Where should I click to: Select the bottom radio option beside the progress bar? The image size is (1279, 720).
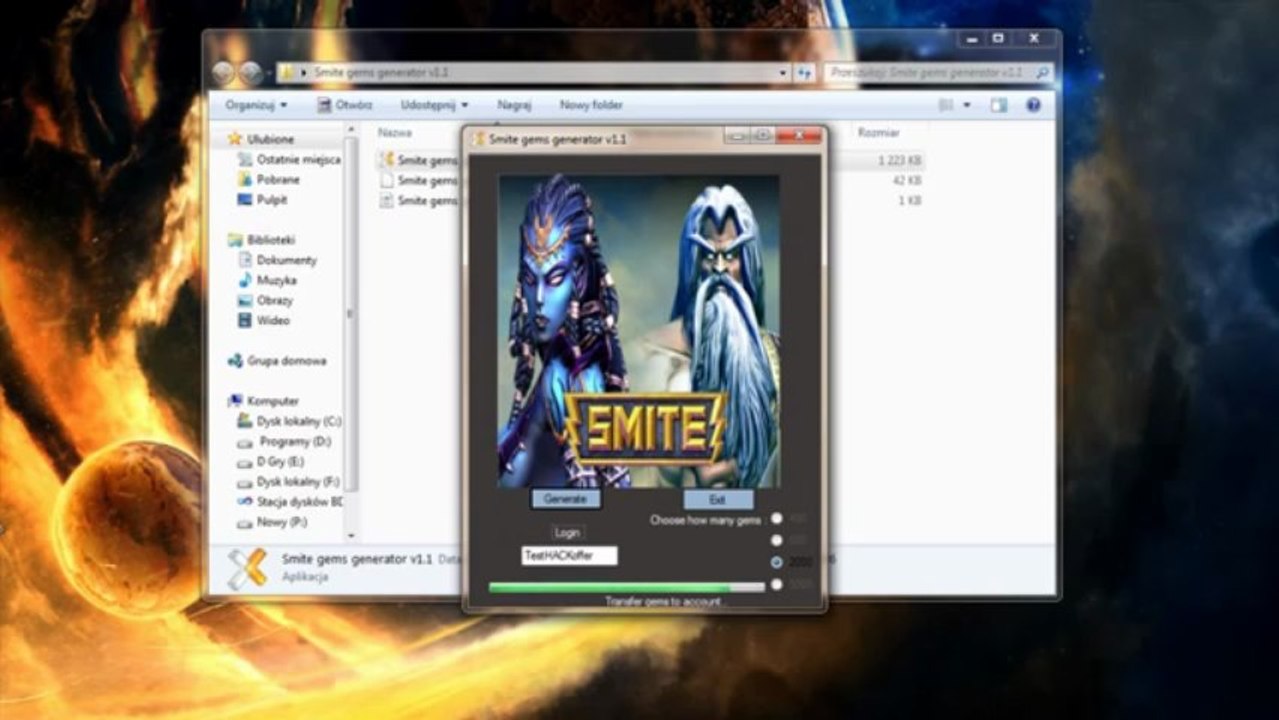[777, 584]
